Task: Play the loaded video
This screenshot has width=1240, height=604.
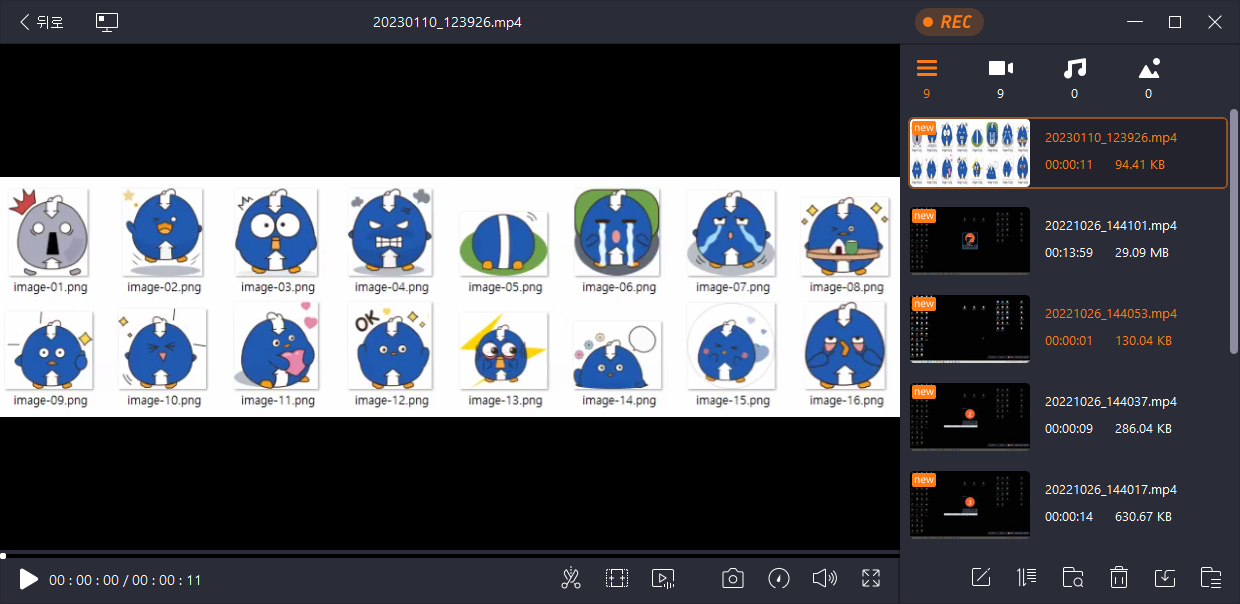Action: click(x=29, y=579)
